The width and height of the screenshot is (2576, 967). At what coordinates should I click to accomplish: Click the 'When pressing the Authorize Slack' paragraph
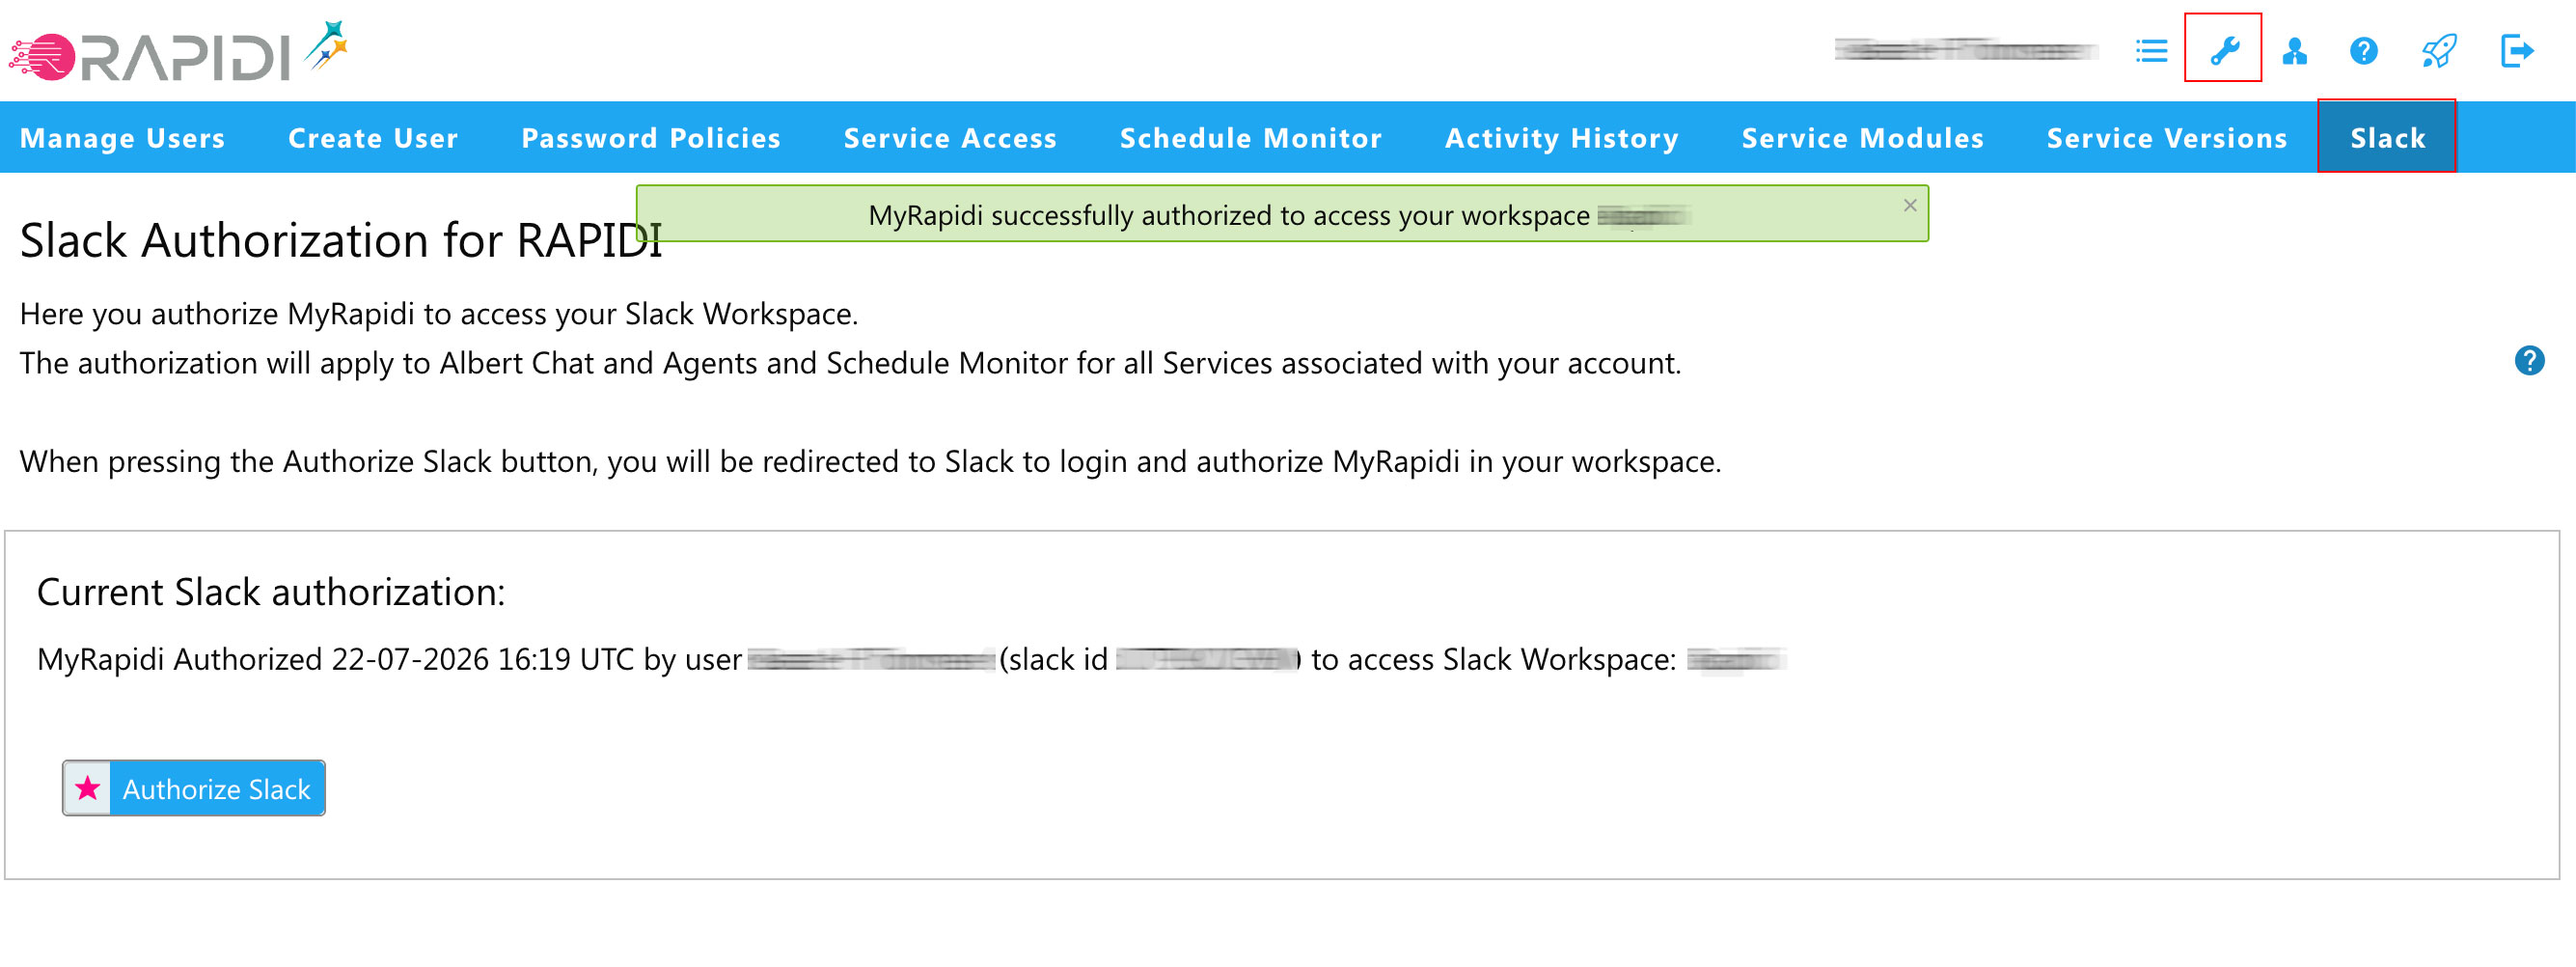point(870,462)
